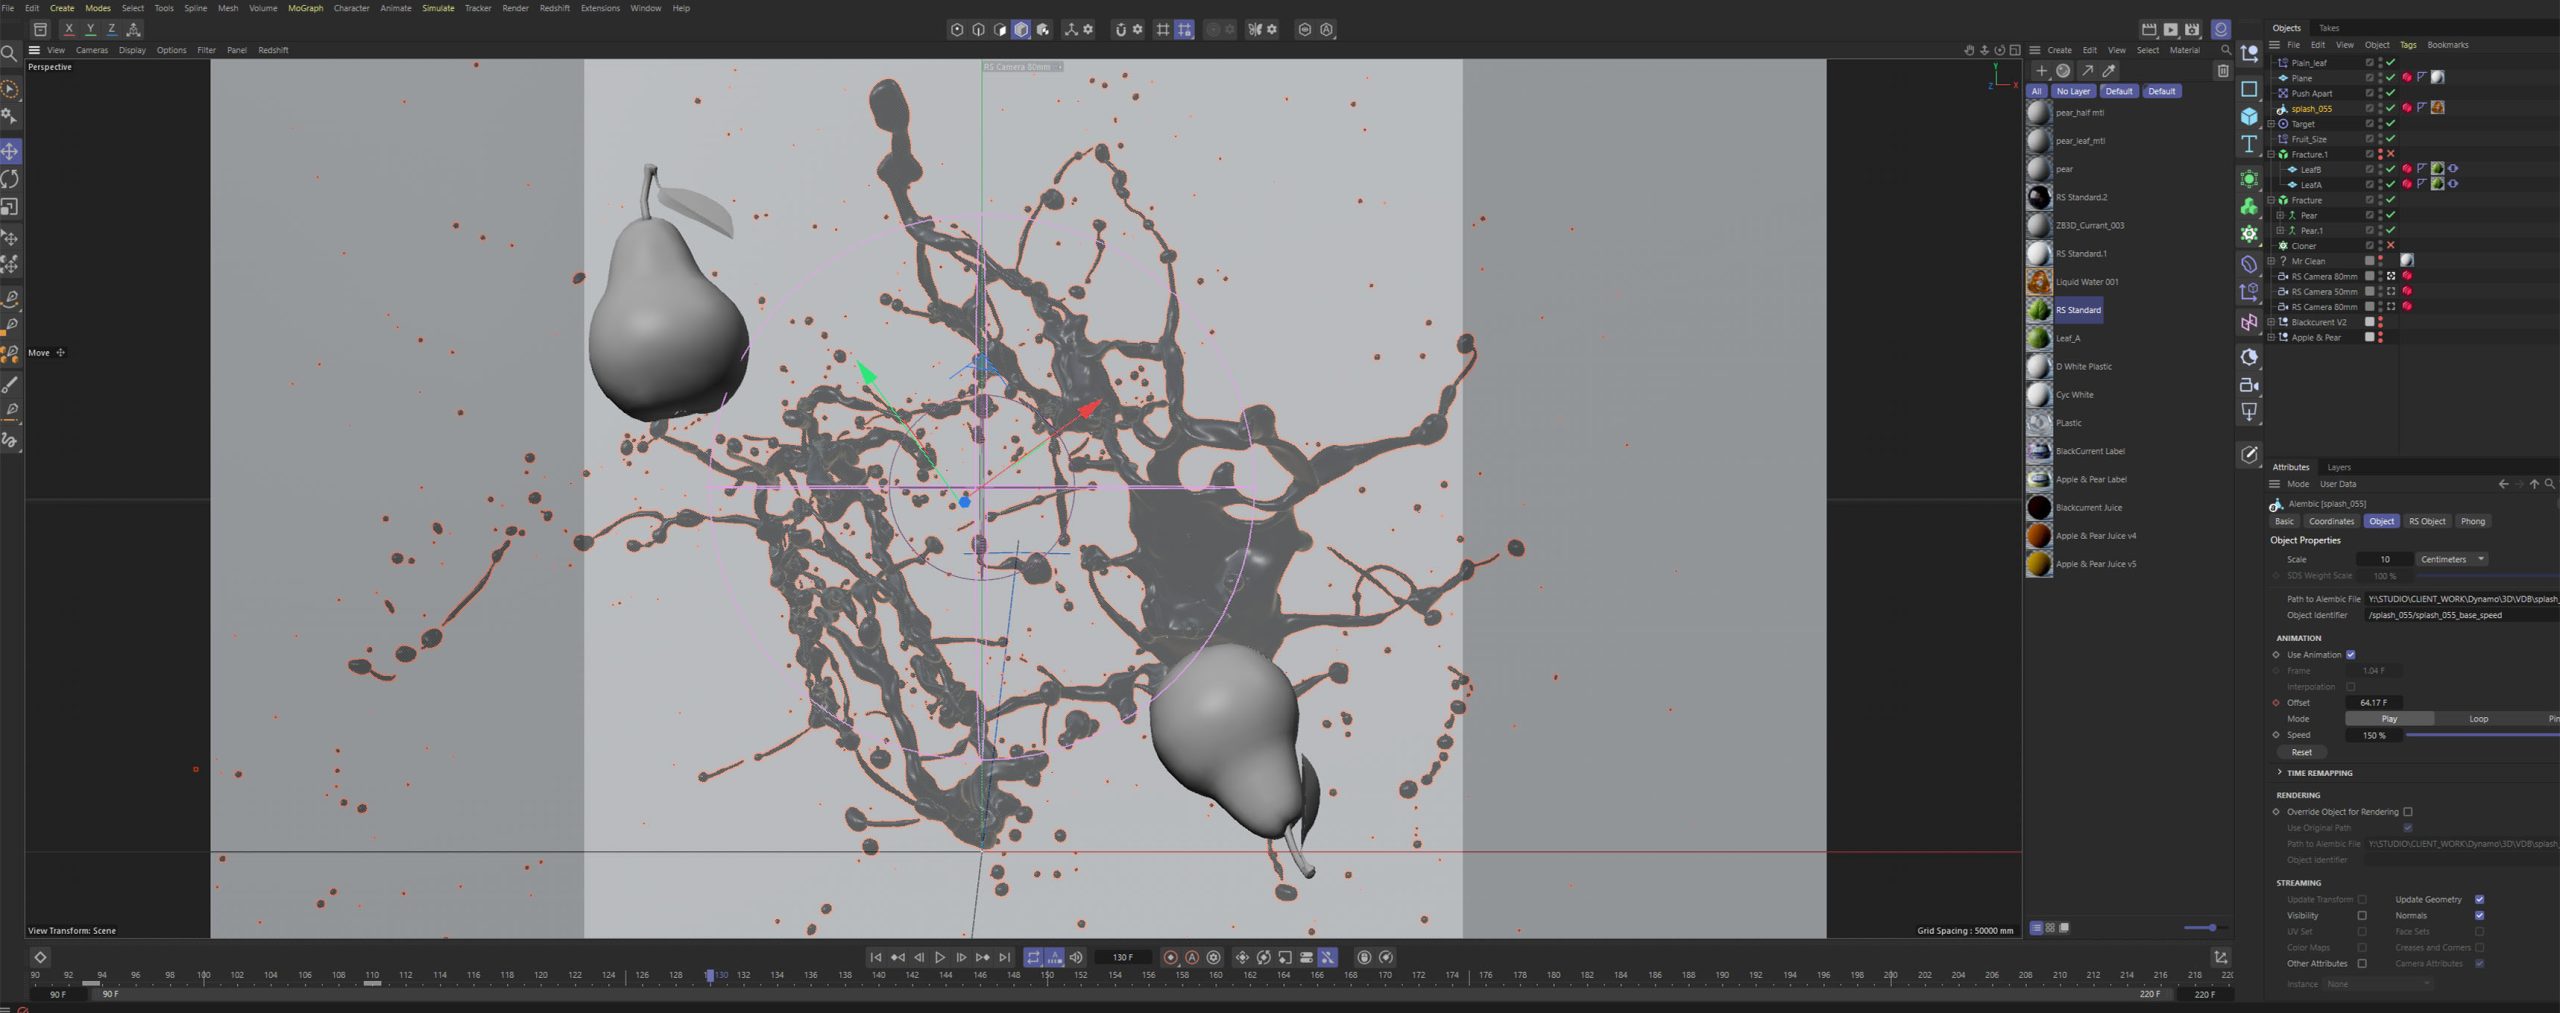Expand the Mr Clean object tree
2560x1013 pixels.
pos(2271,261)
